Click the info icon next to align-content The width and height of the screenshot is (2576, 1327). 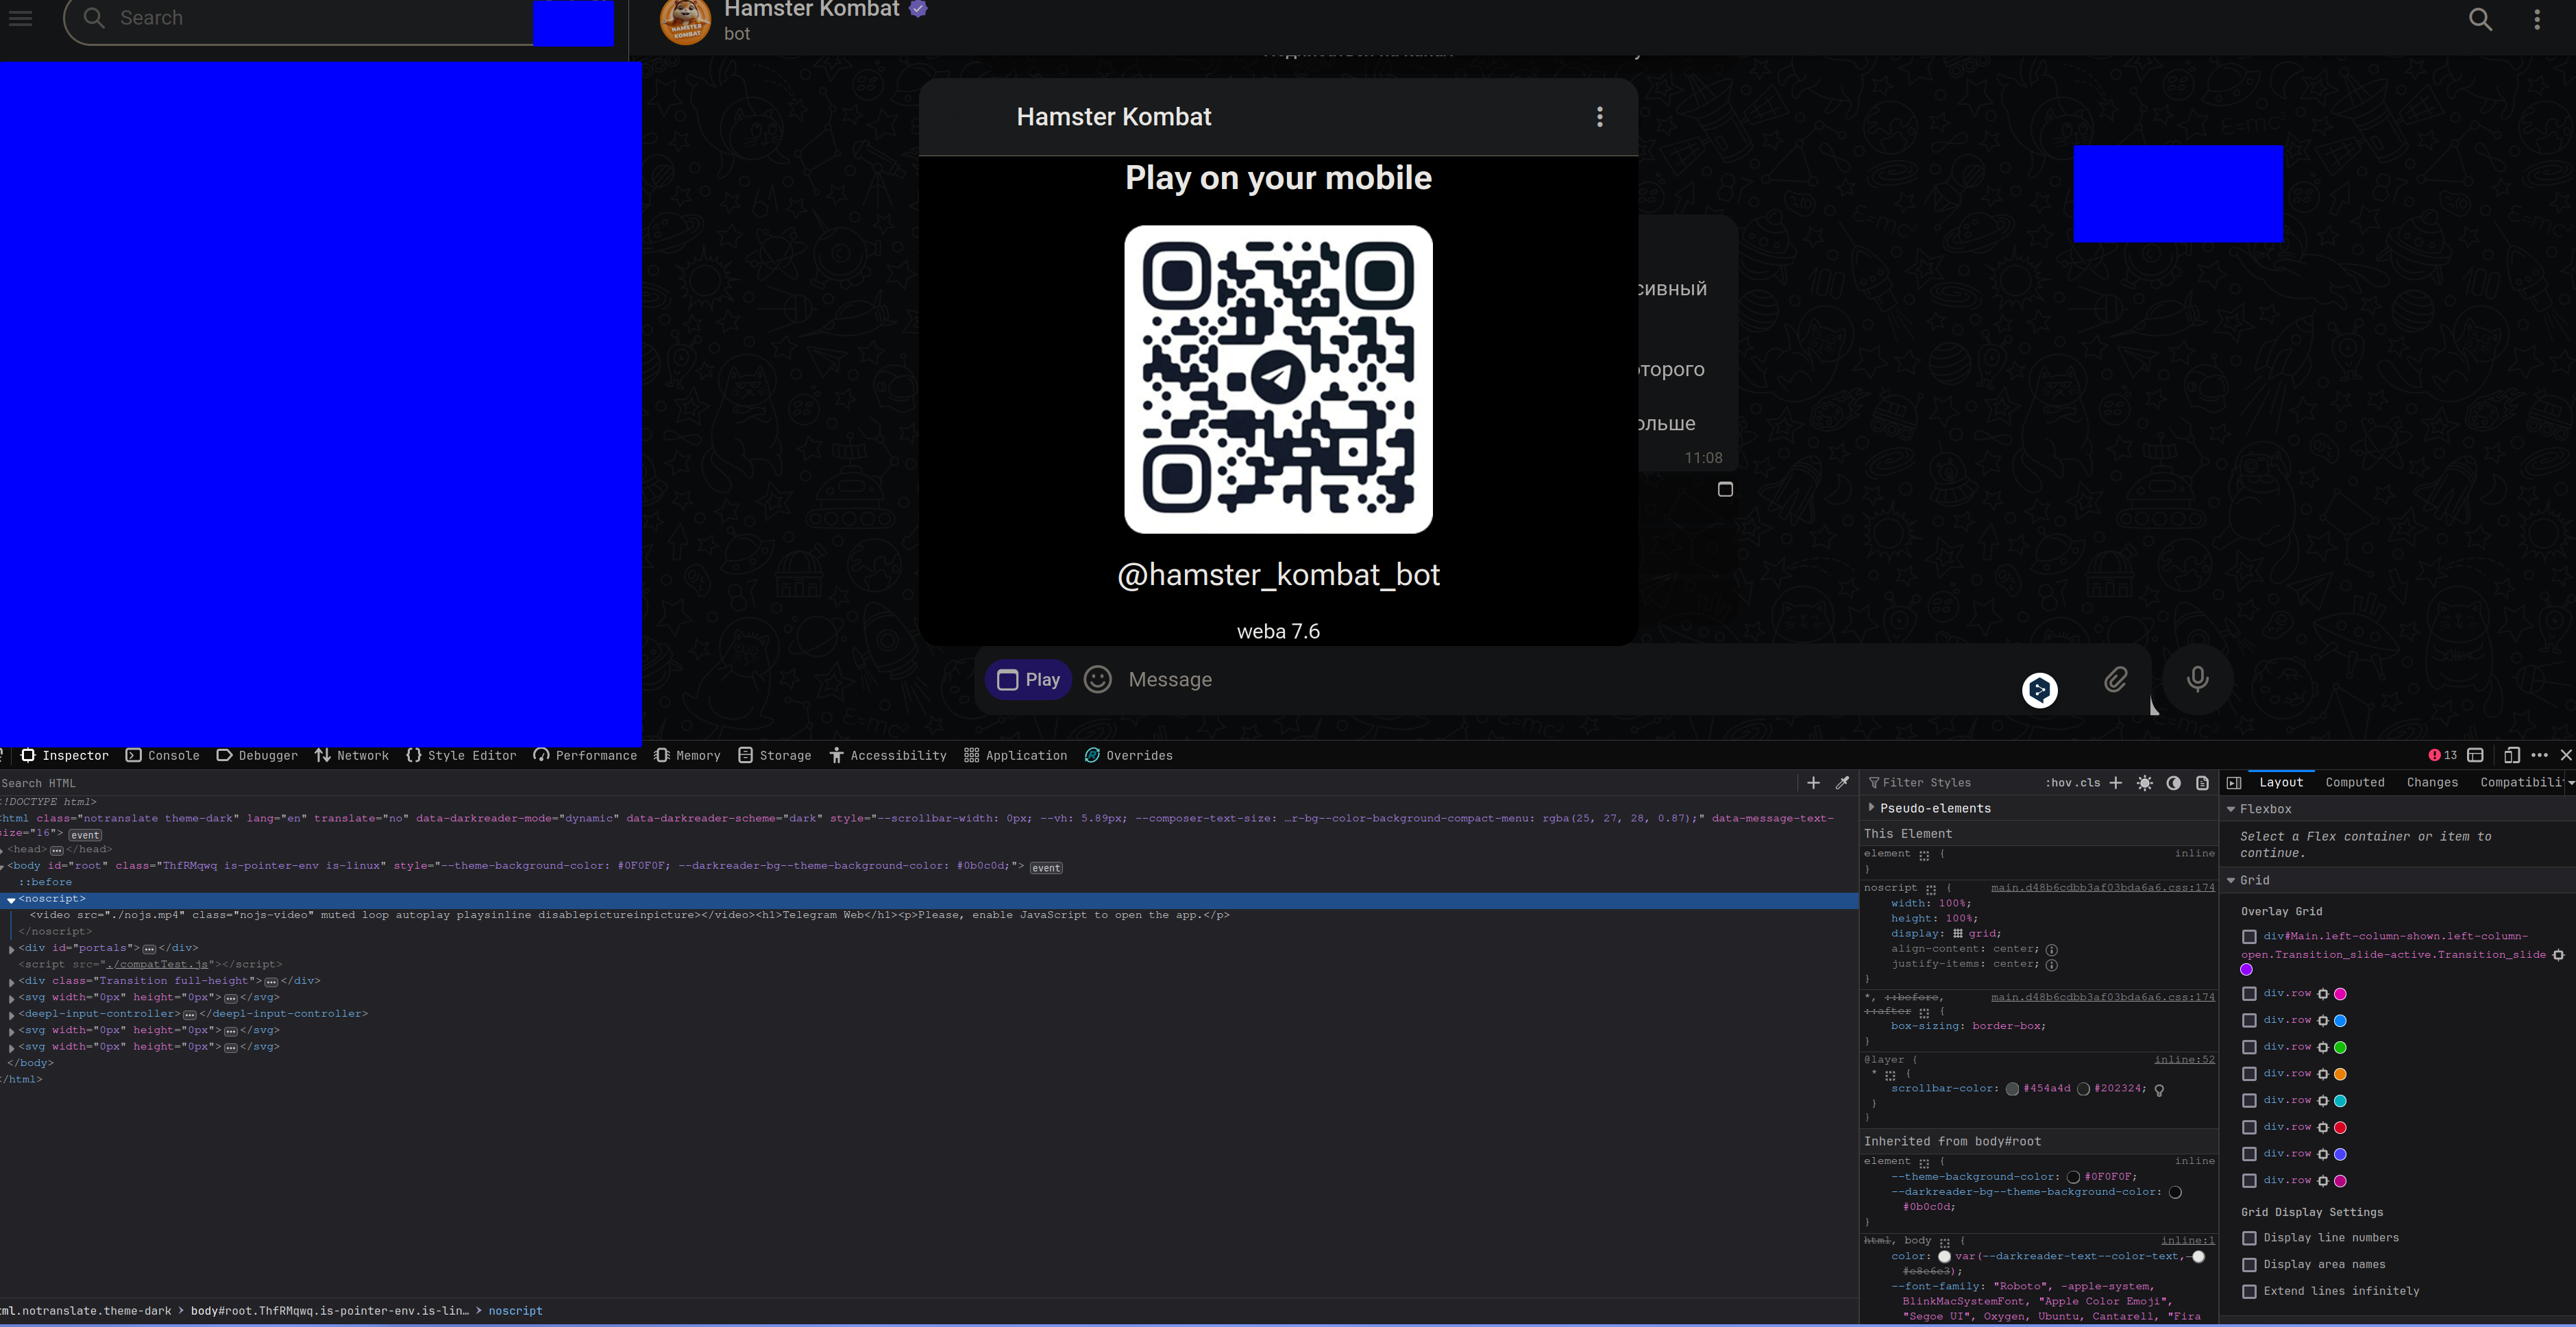[2051, 950]
